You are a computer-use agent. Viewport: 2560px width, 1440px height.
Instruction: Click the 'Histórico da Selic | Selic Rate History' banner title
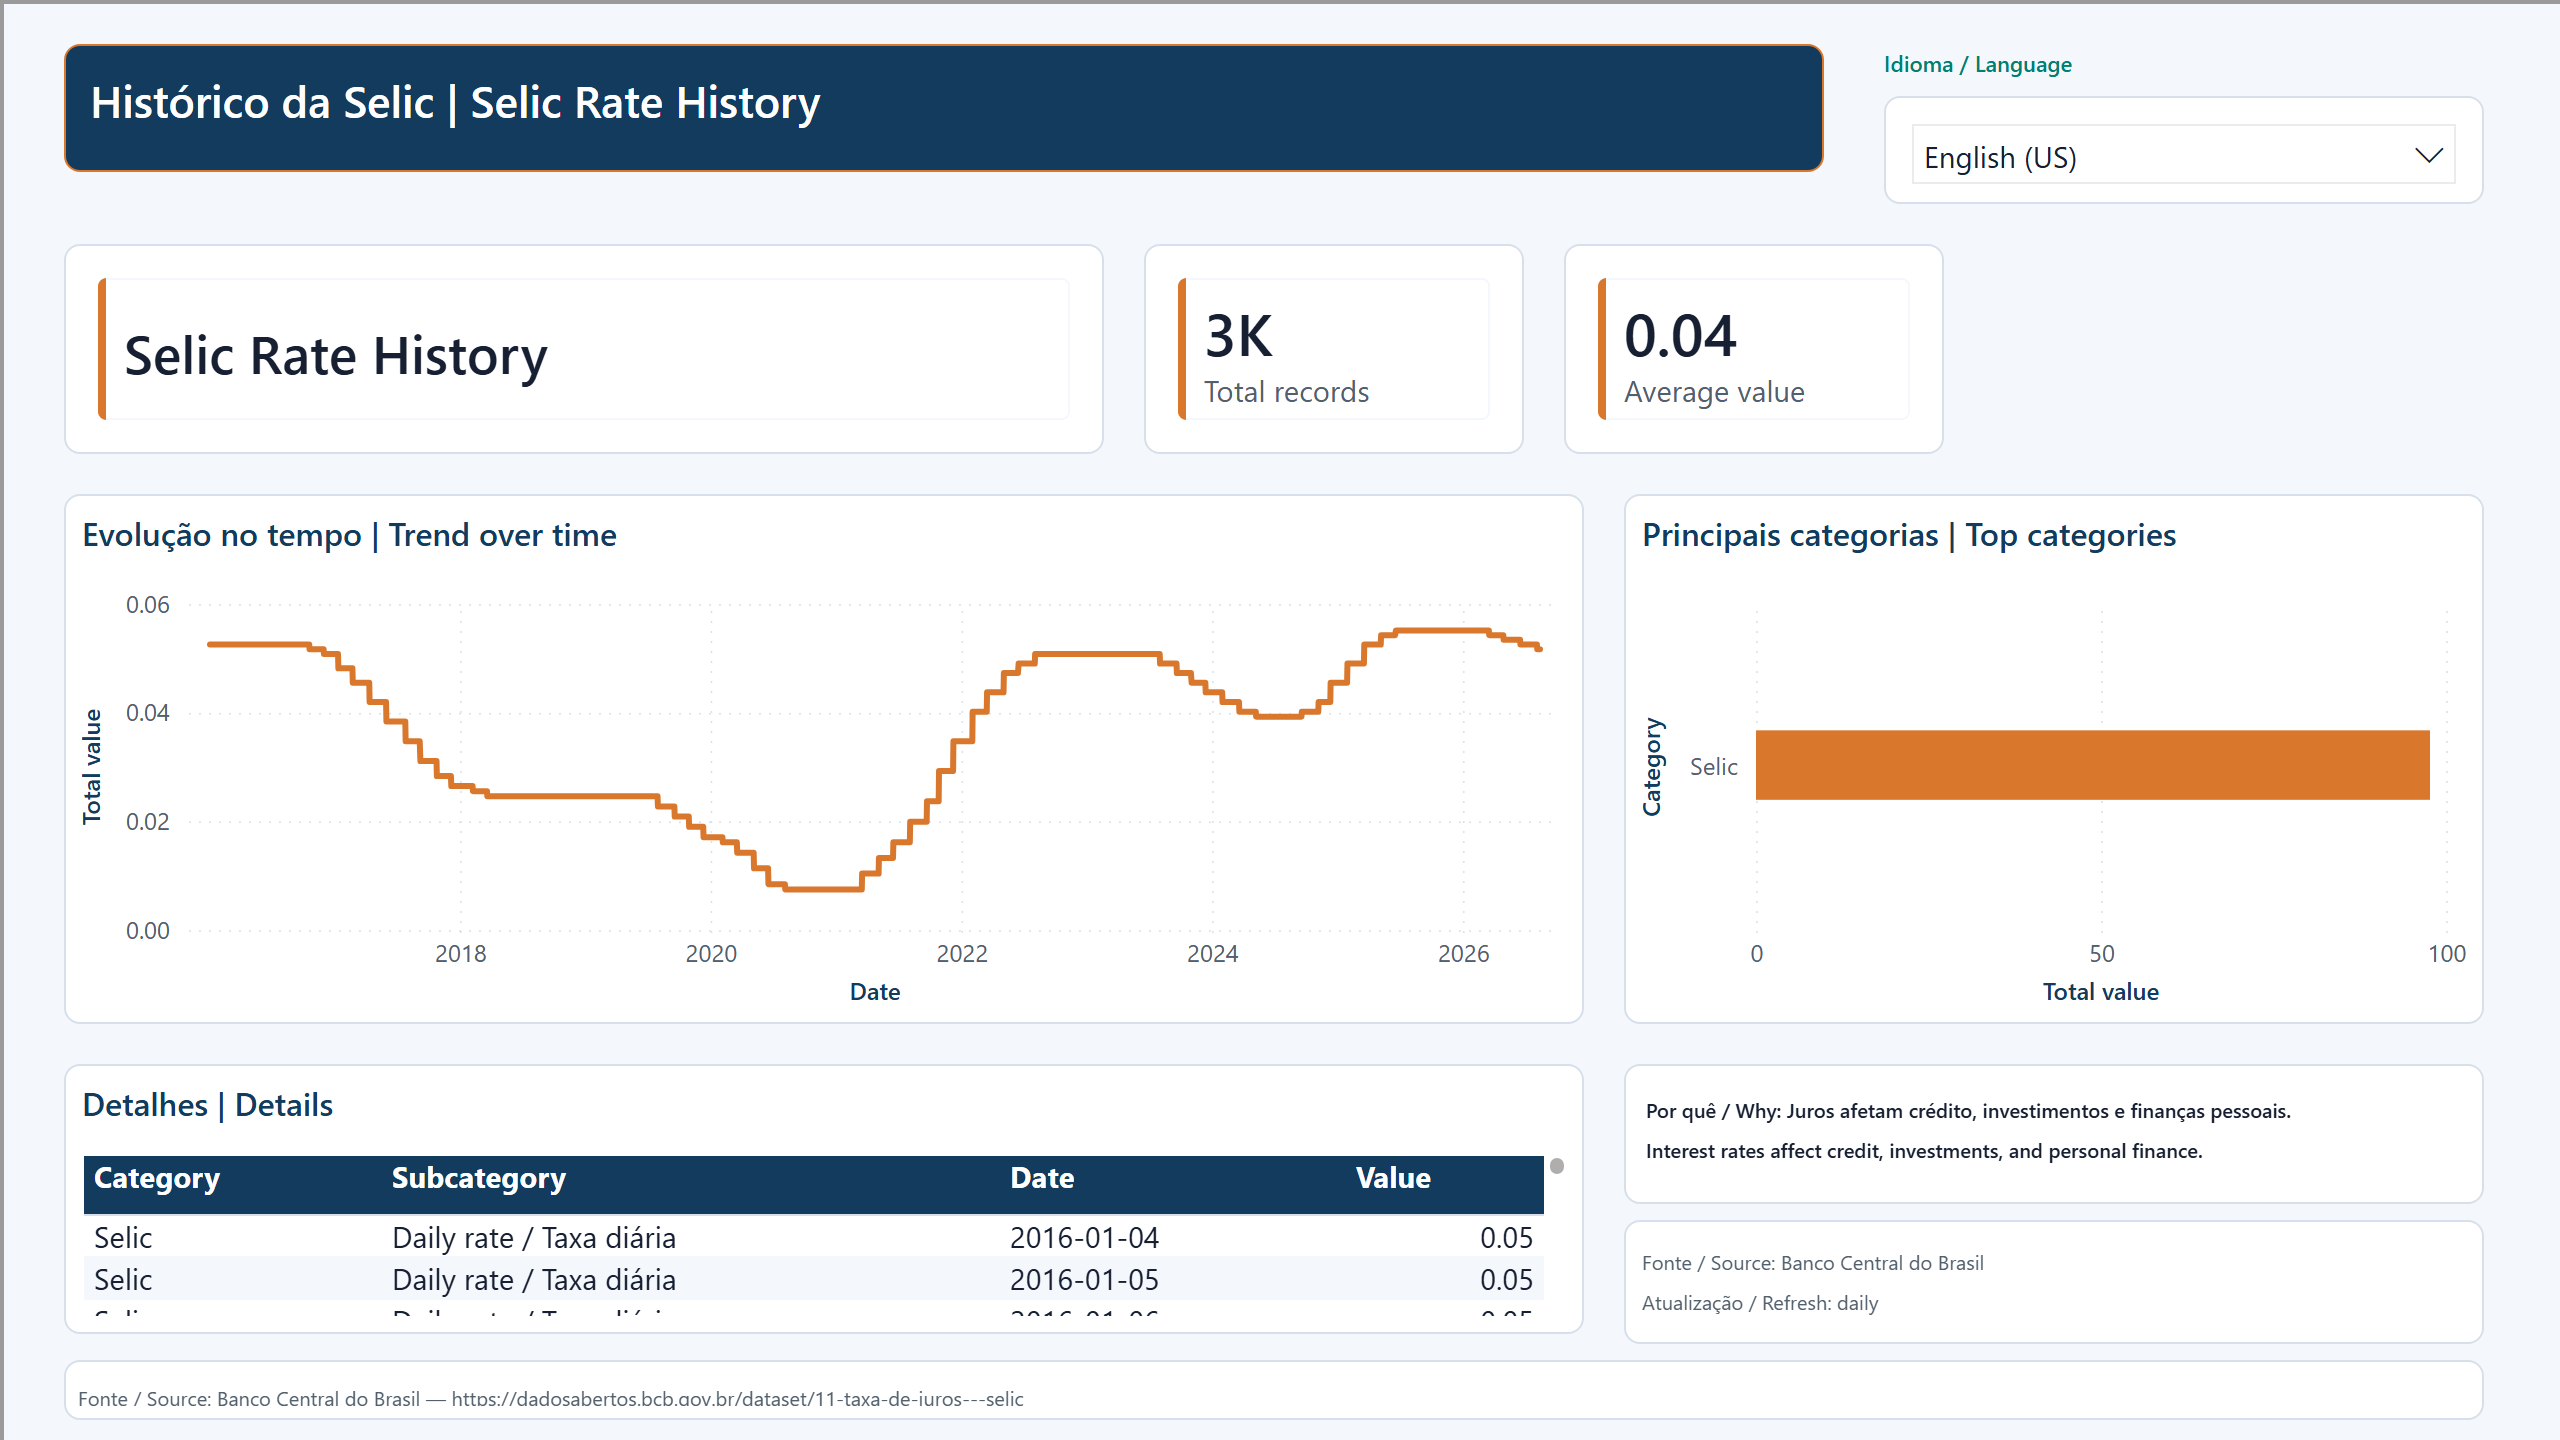click(455, 103)
